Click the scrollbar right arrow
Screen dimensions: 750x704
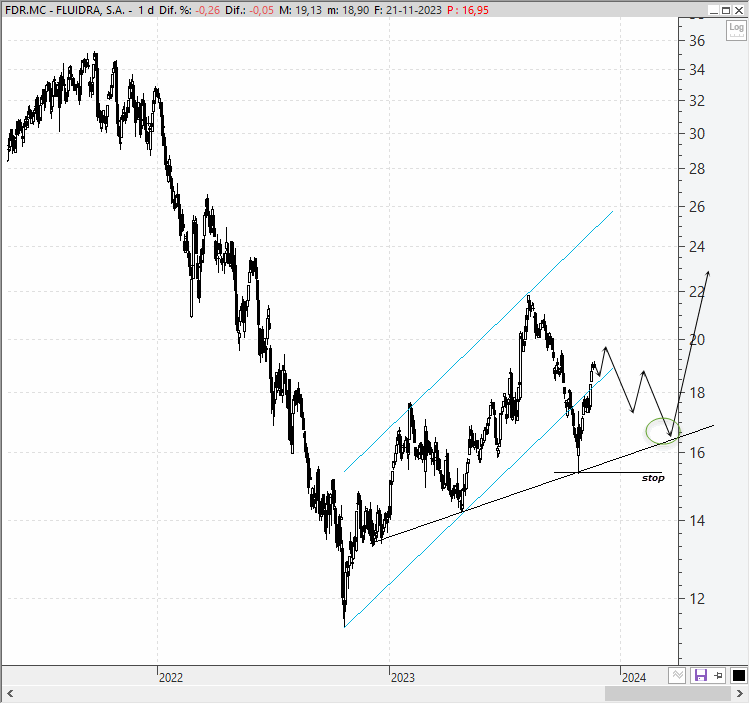[739, 693]
